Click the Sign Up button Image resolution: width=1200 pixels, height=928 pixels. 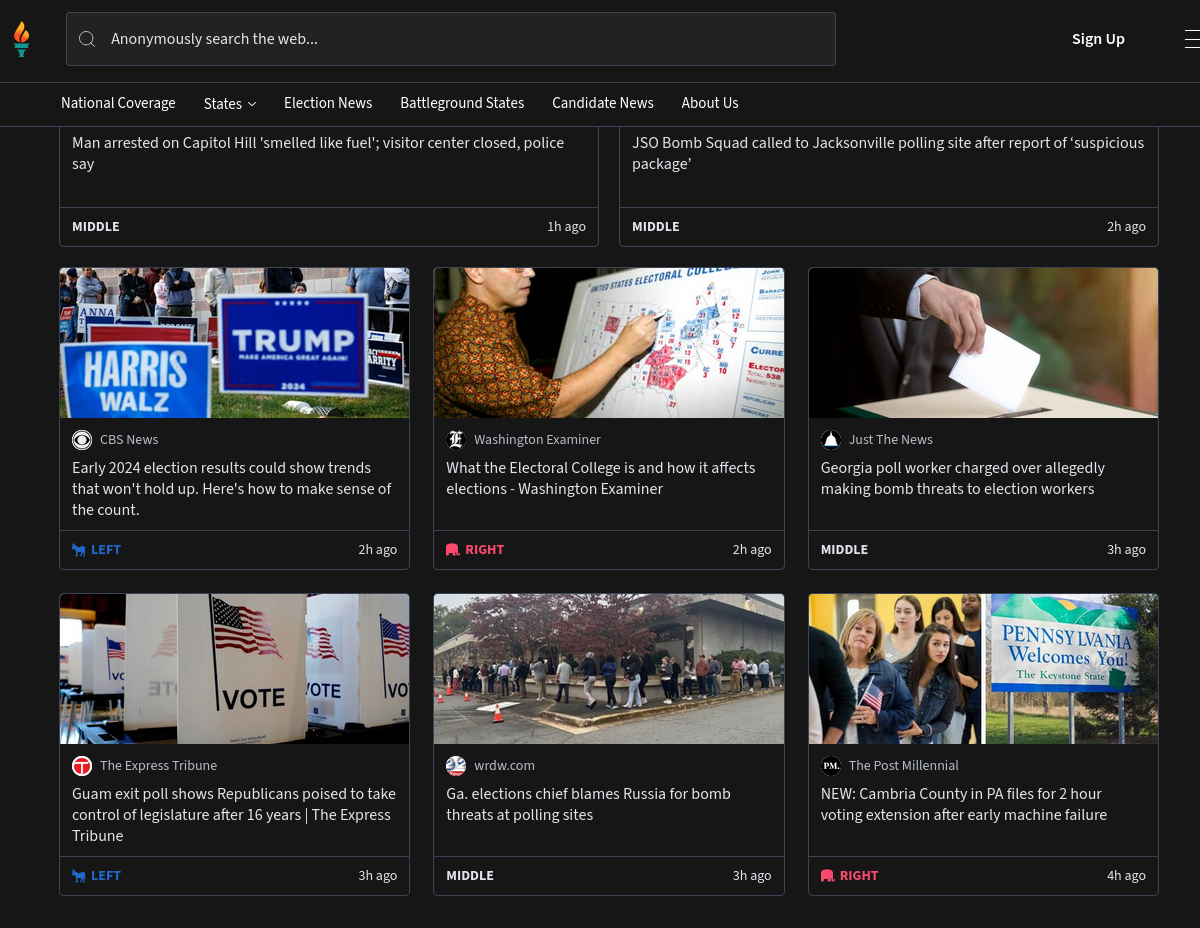pos(1098,39)
